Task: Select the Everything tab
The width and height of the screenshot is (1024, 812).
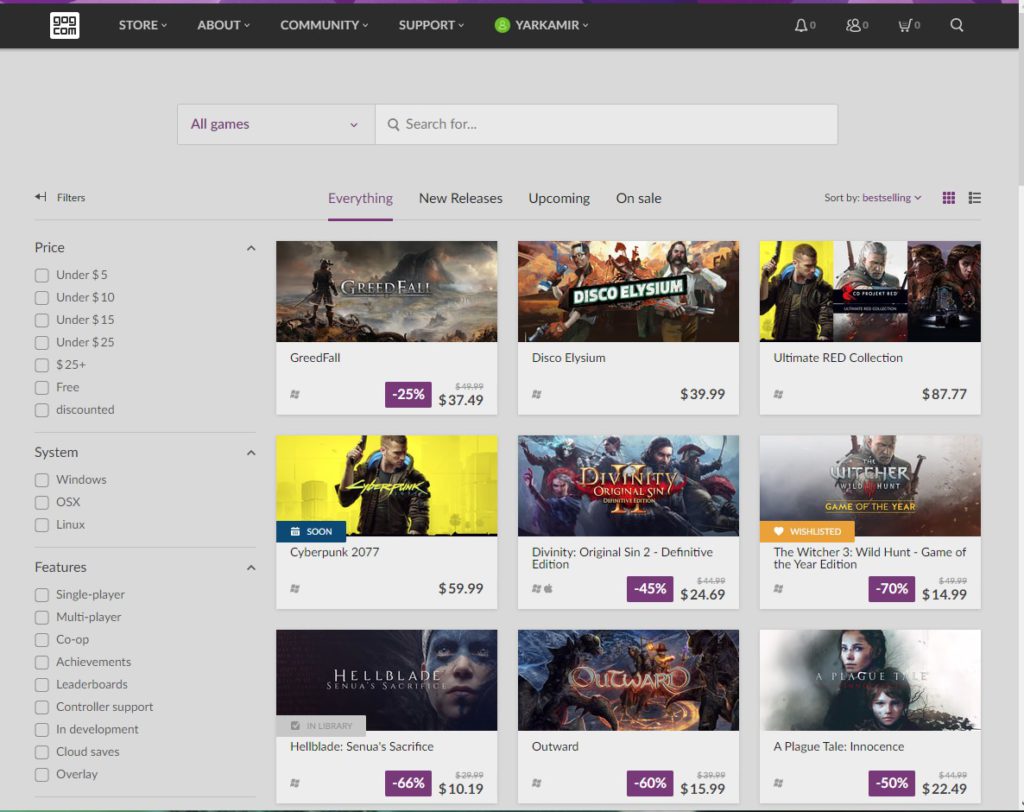Action: pyautogui.click(x=360, y=198)
